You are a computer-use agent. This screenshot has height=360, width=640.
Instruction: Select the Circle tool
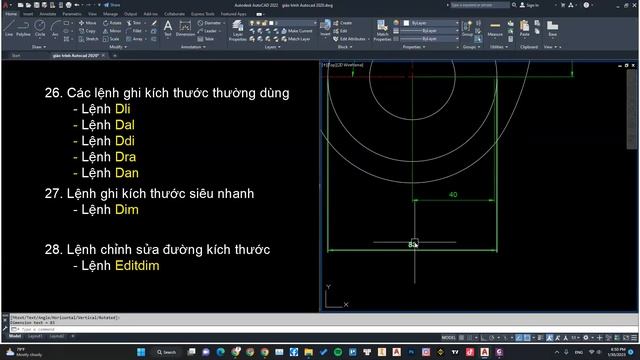click(x=40, y=28)
